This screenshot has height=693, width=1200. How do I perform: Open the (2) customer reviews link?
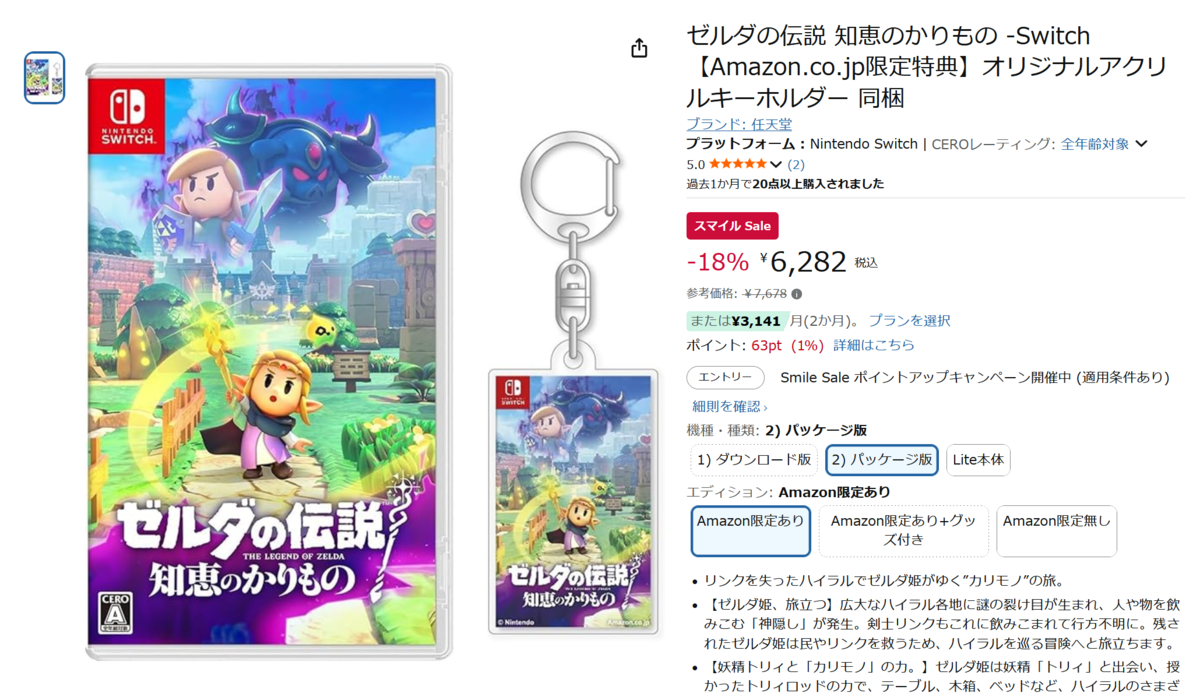pyautogui.click(x=796, y=164)
